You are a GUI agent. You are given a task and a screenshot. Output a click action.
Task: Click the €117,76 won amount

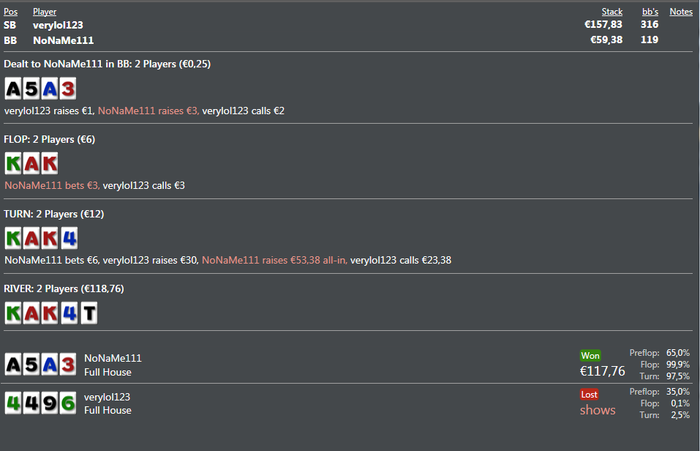(602, 371)
